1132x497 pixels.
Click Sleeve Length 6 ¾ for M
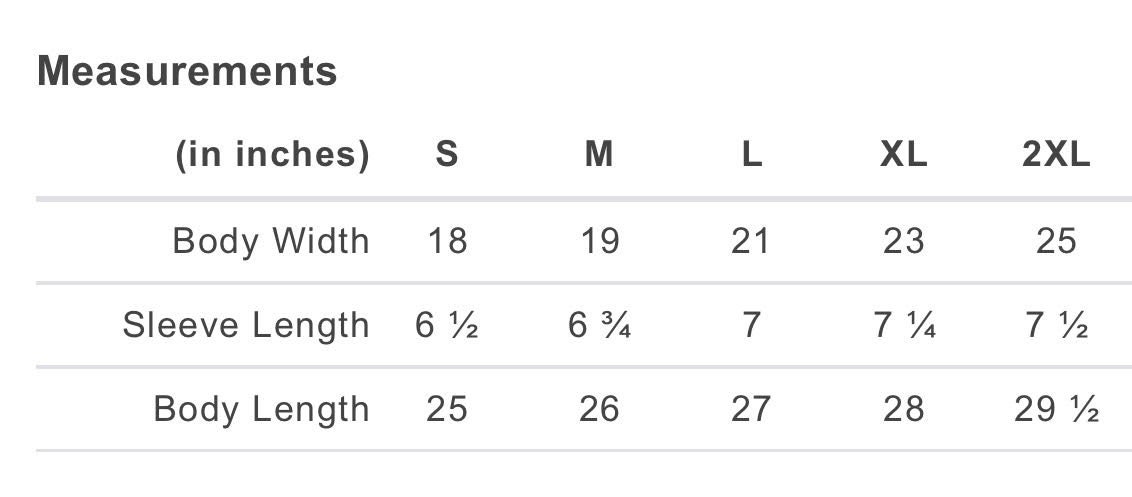coord(599,325)
